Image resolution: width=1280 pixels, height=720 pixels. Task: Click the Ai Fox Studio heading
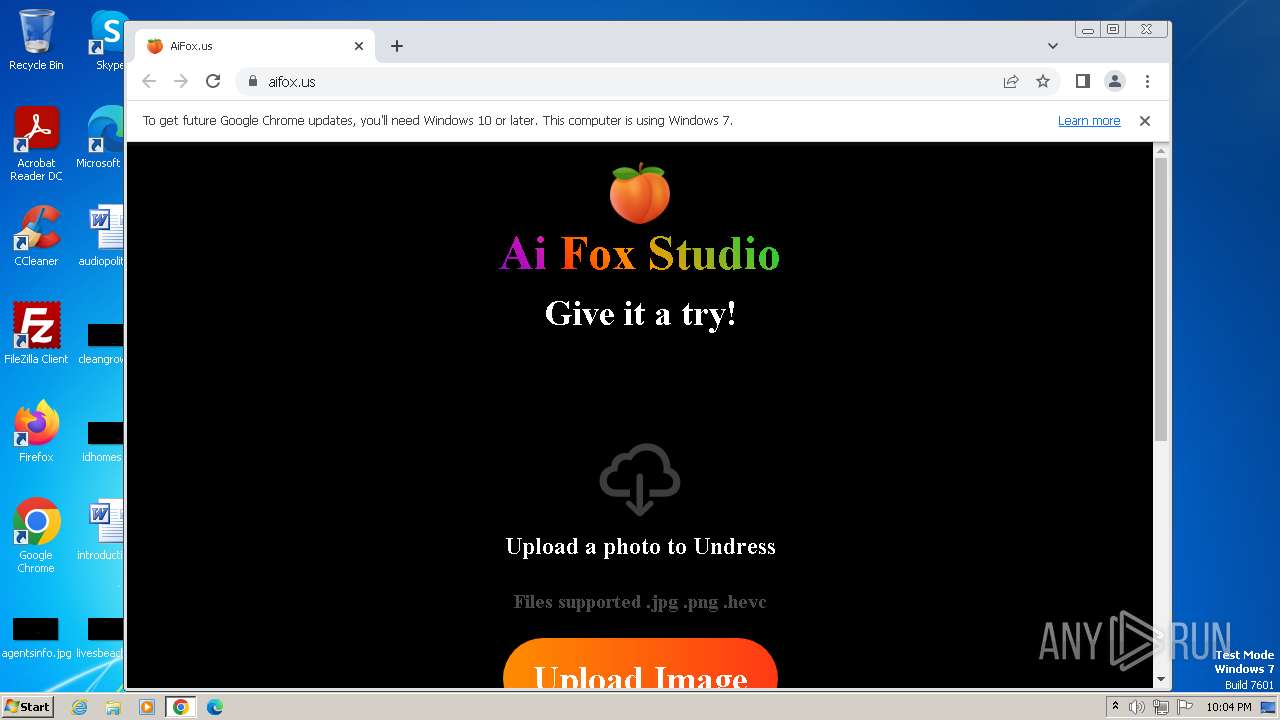coord(640,254)
